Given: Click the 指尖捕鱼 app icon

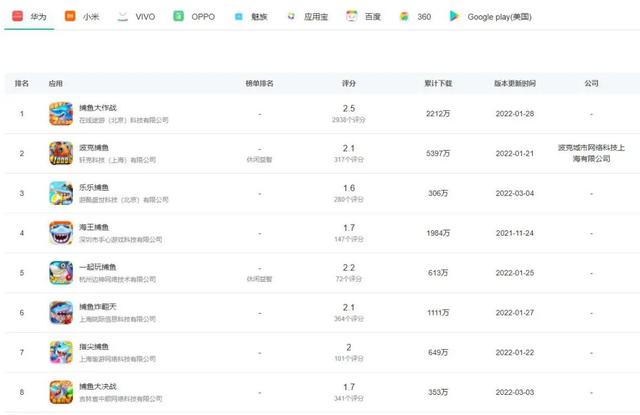Looking at the screenshot, I should pos(61,352).
